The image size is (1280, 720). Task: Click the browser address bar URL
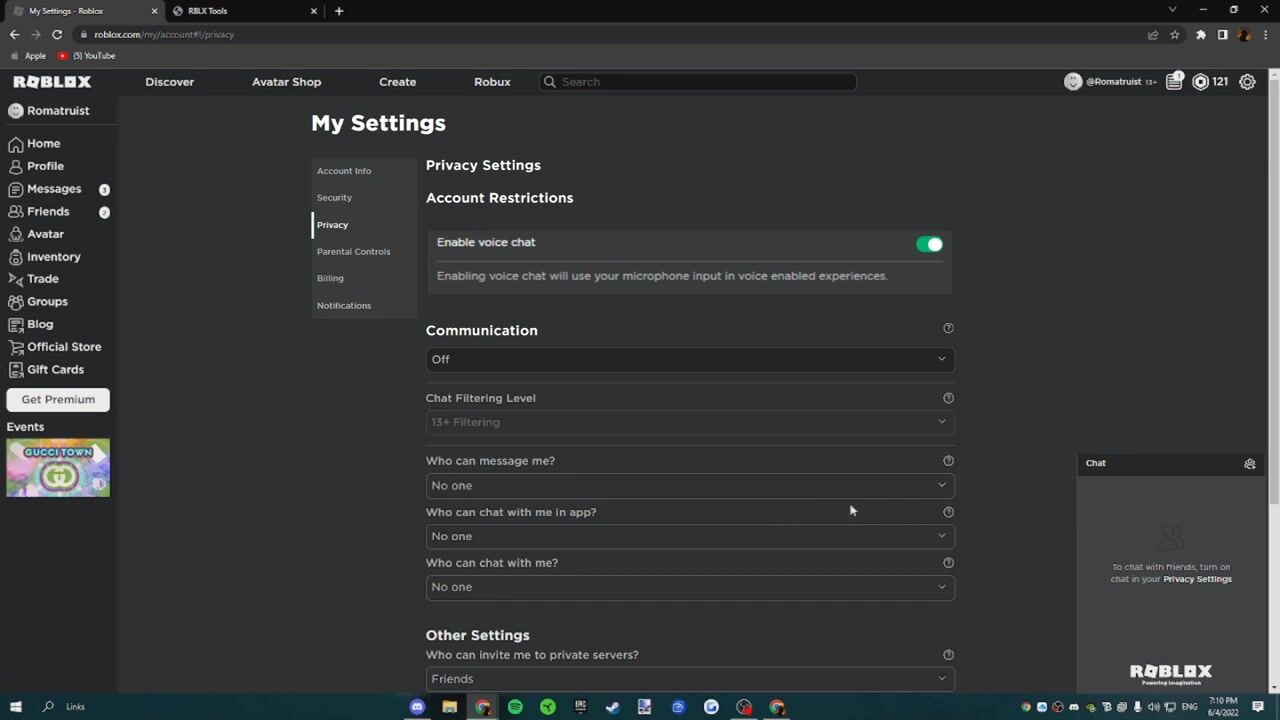coord(164,34)
